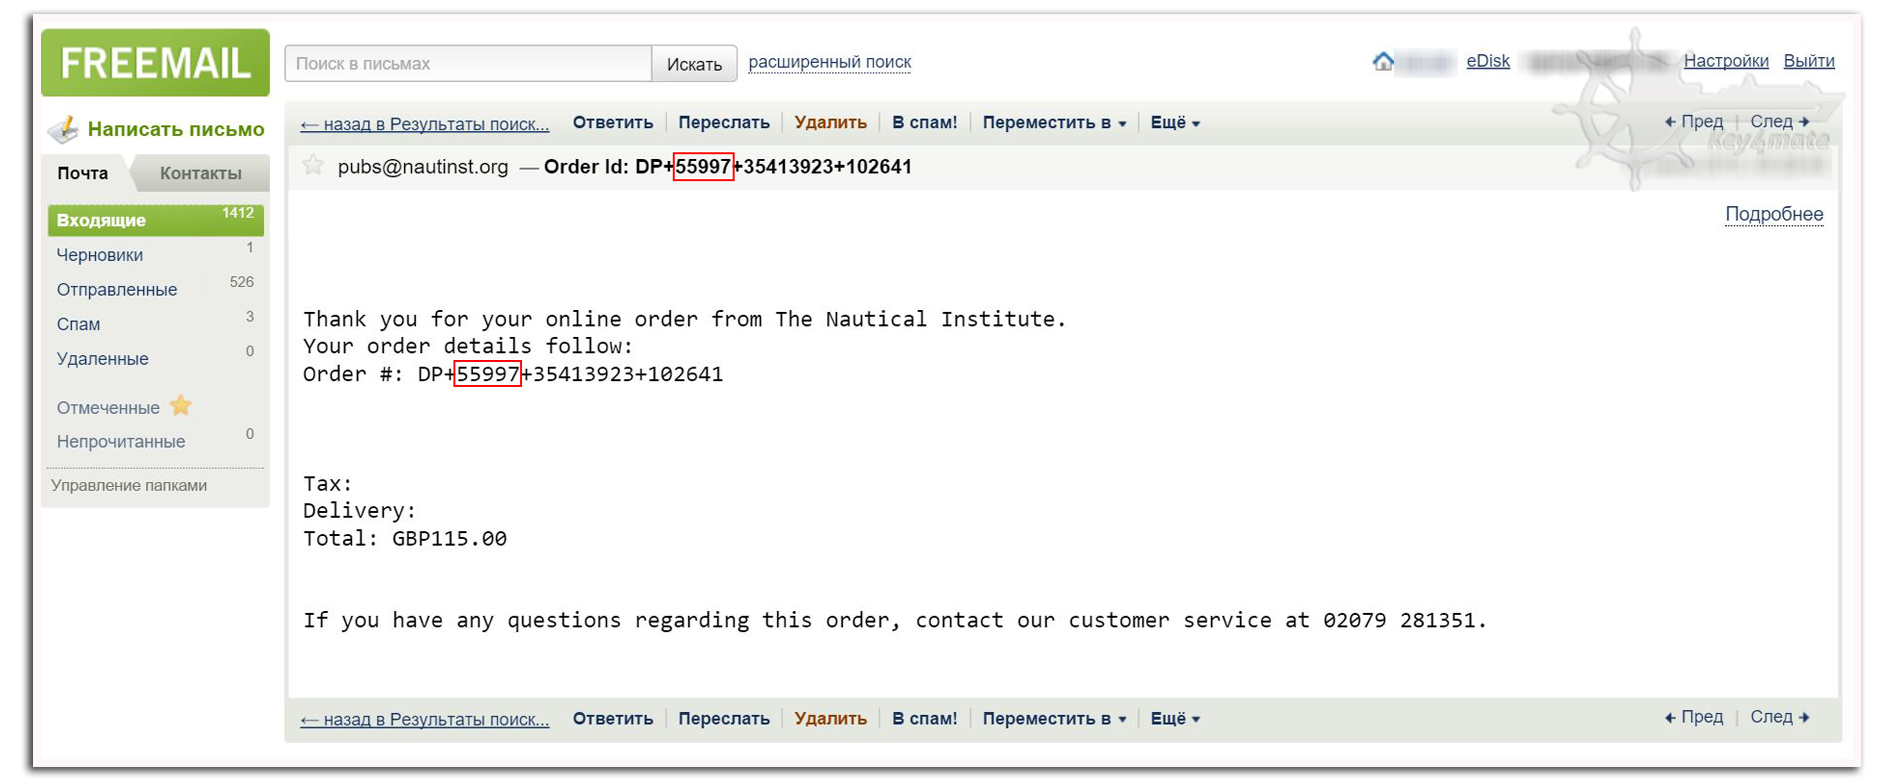The width and height of the screenshot is (1892, 783).
Task: Click the top Удалить link to delete
Action: click(830, 123)
